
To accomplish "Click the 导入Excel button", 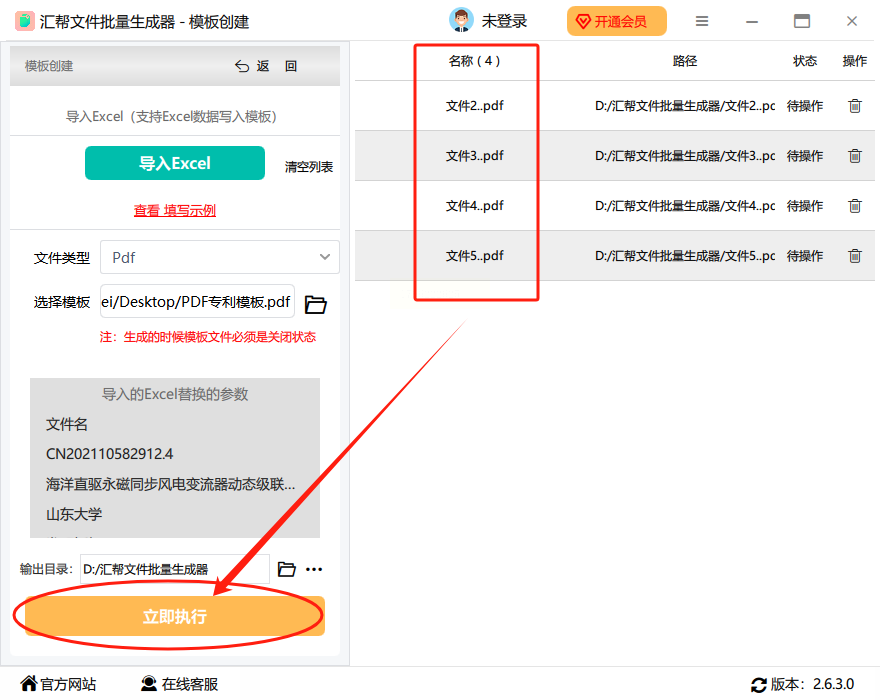I will coord(175,163).
